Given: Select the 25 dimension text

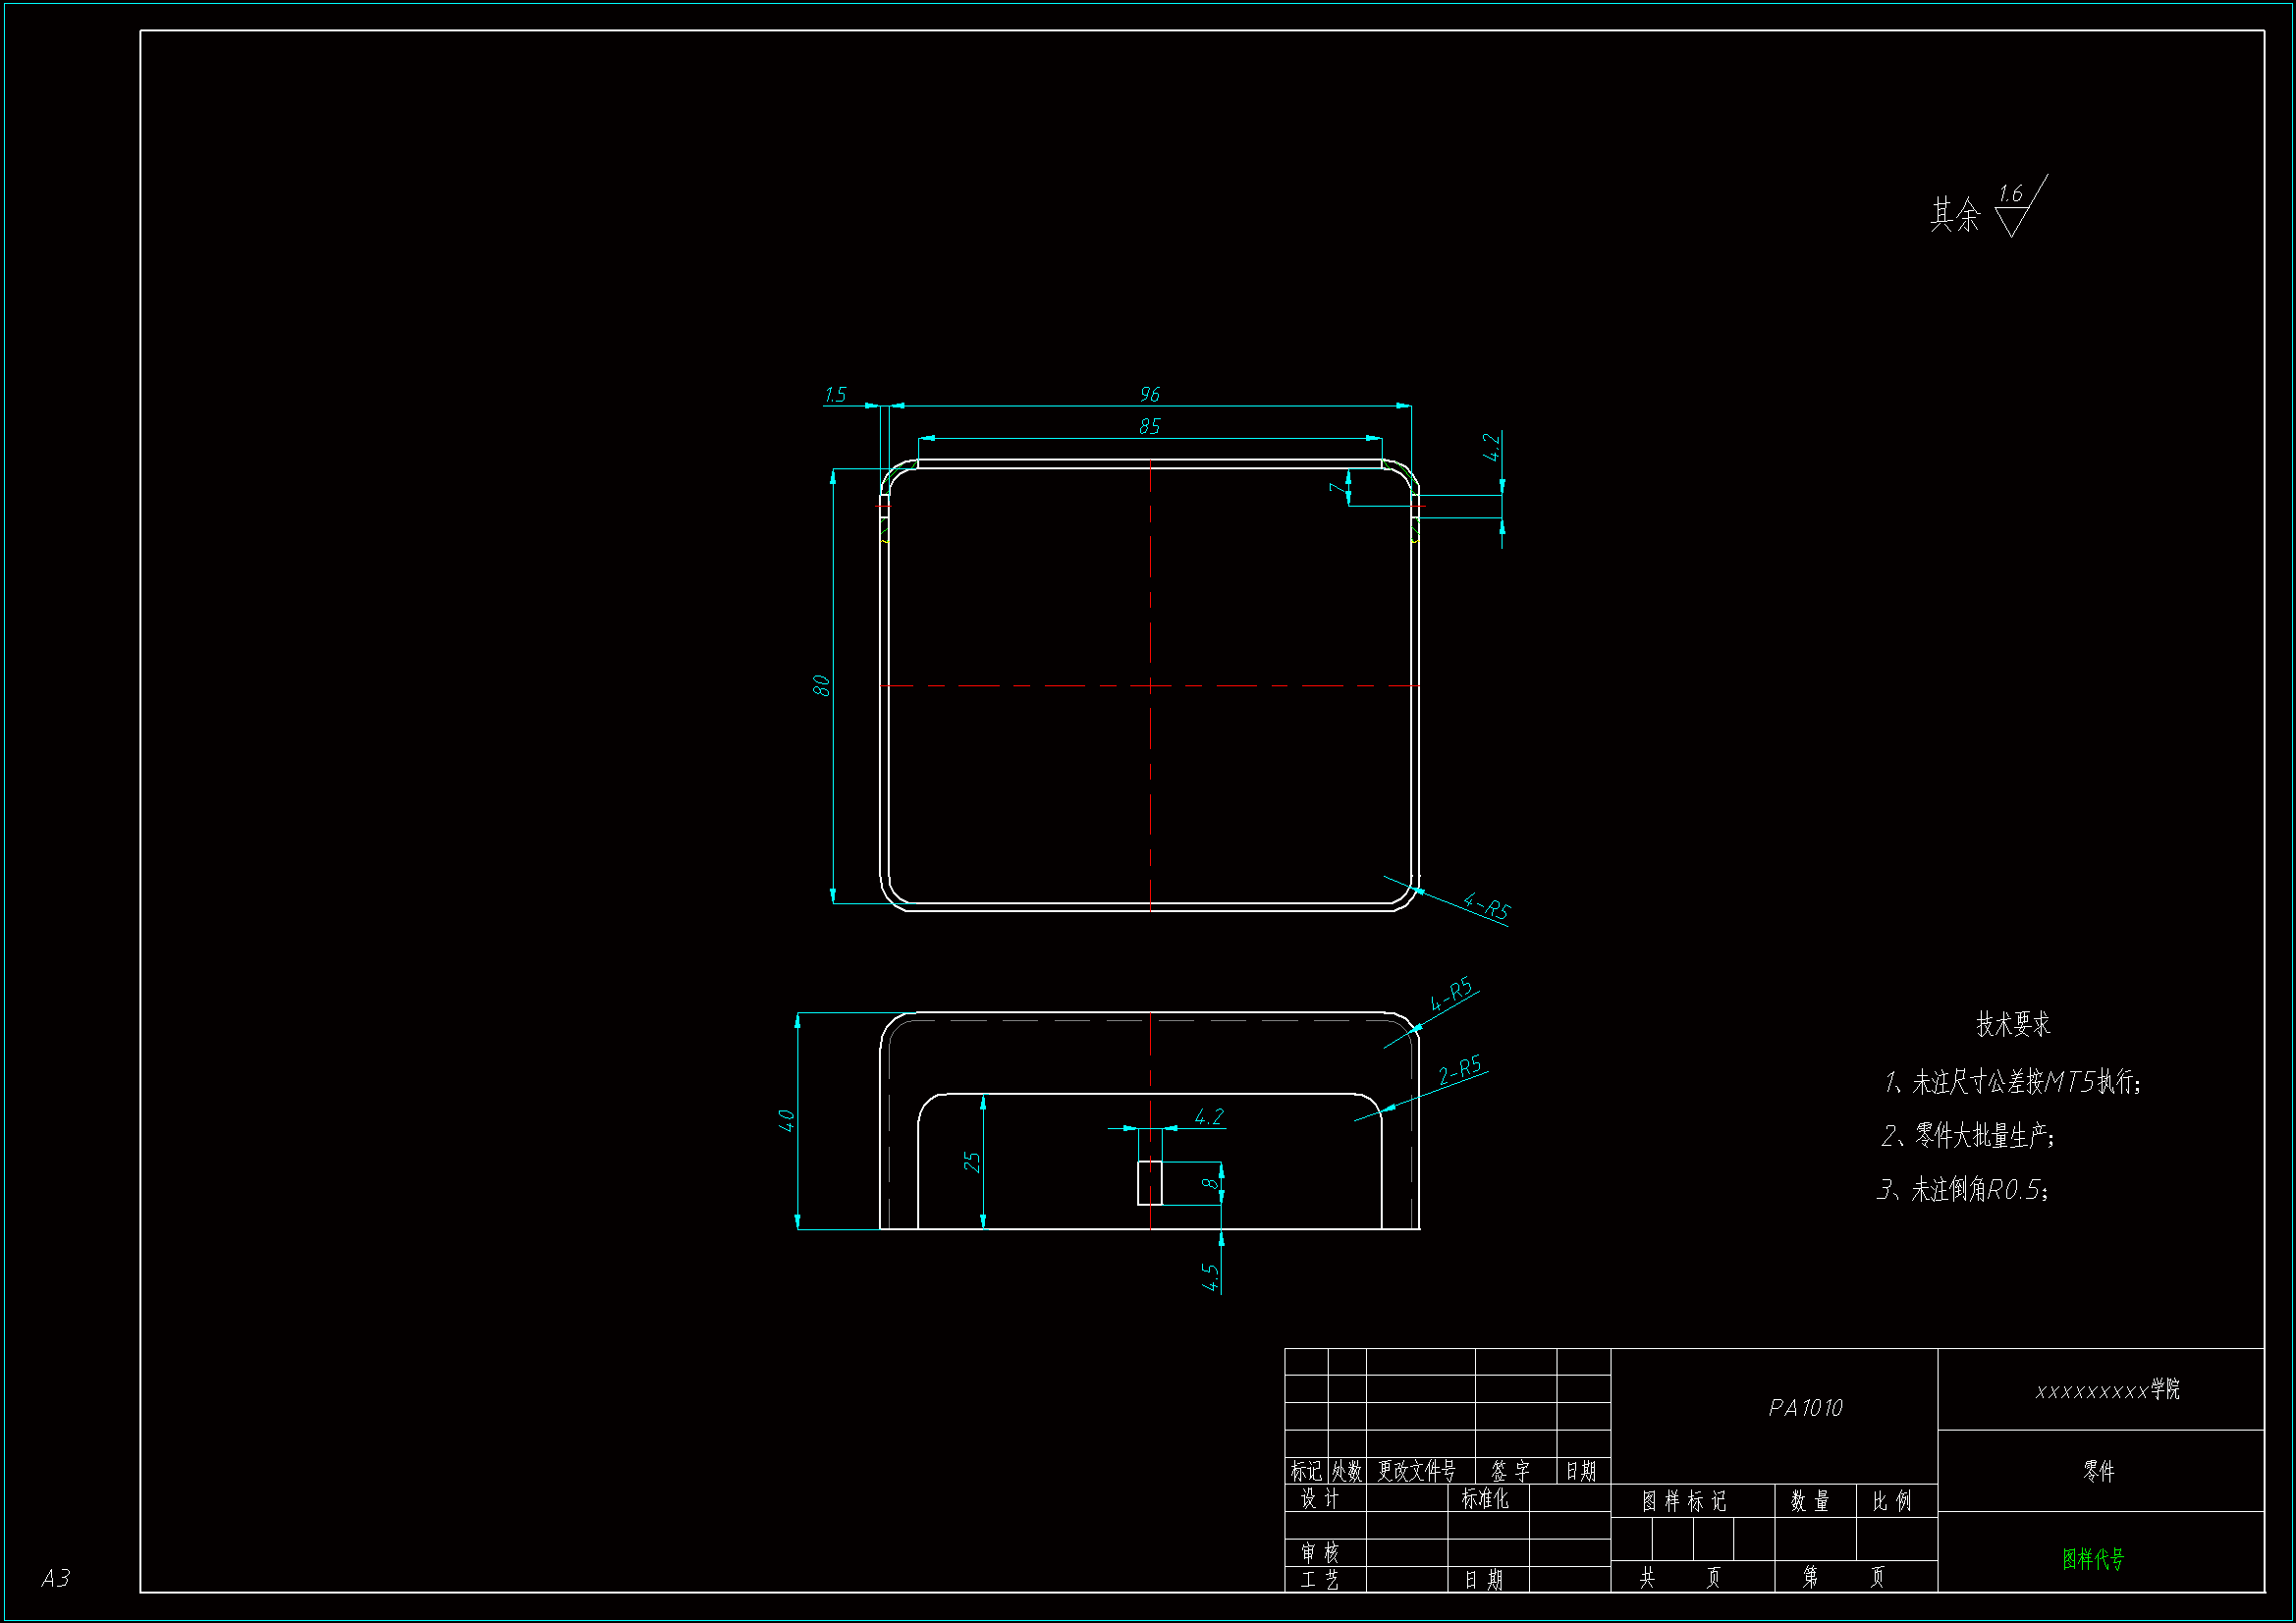Looking at the screenshot, I should click(971, 1161).
